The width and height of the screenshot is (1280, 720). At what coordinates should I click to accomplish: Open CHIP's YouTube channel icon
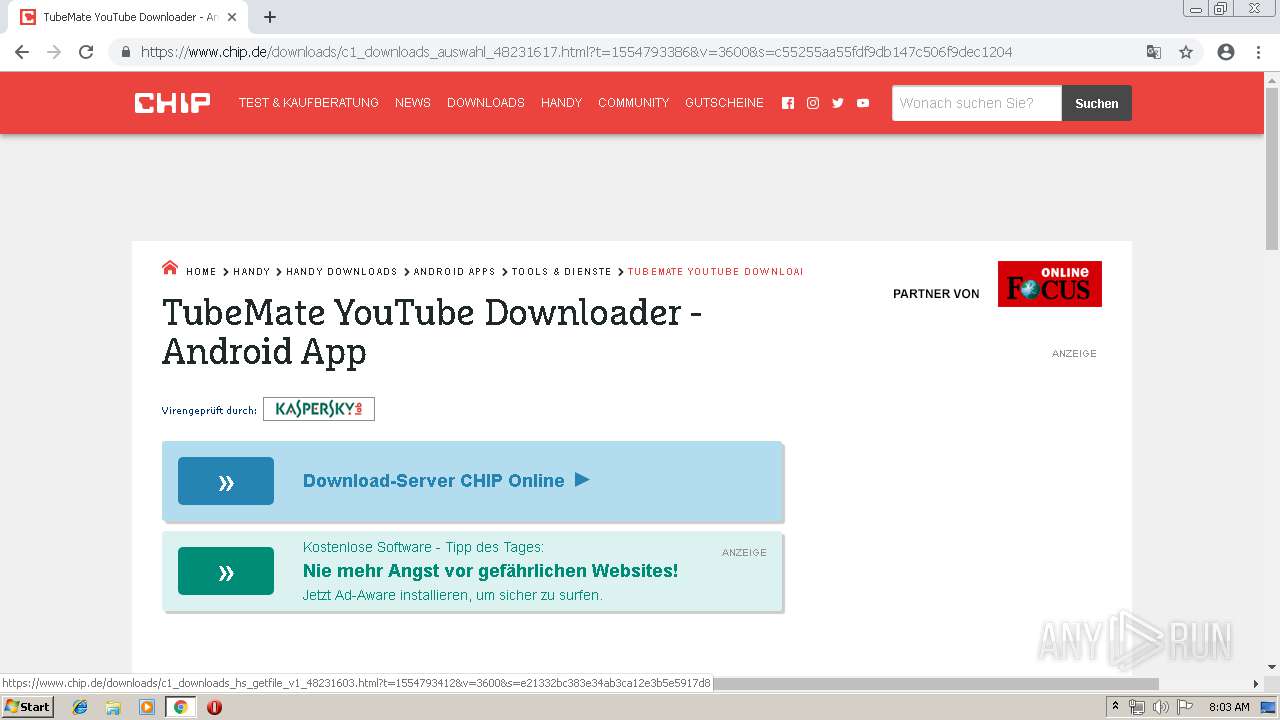[863, 103]
